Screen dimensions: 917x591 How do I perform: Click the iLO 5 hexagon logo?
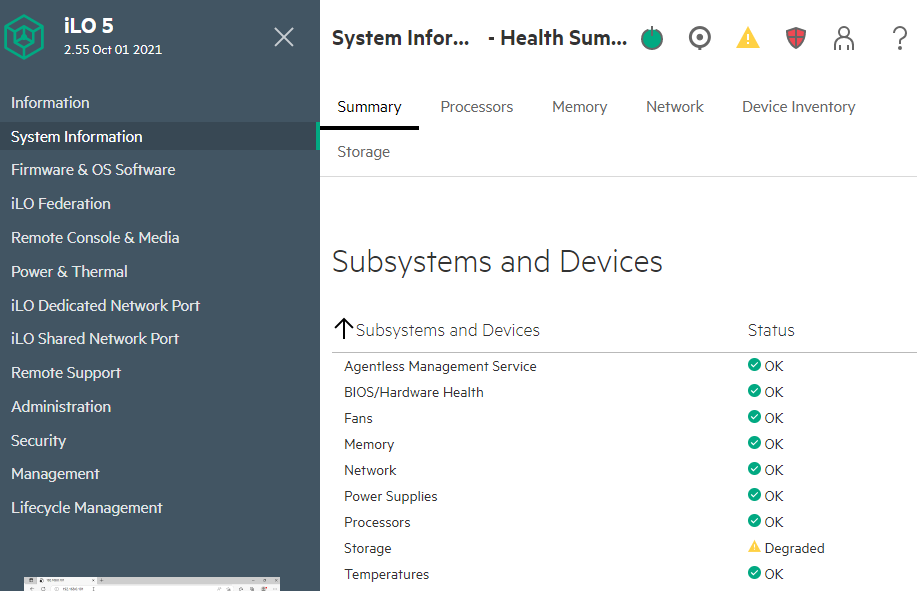click(x=27, y=37)
